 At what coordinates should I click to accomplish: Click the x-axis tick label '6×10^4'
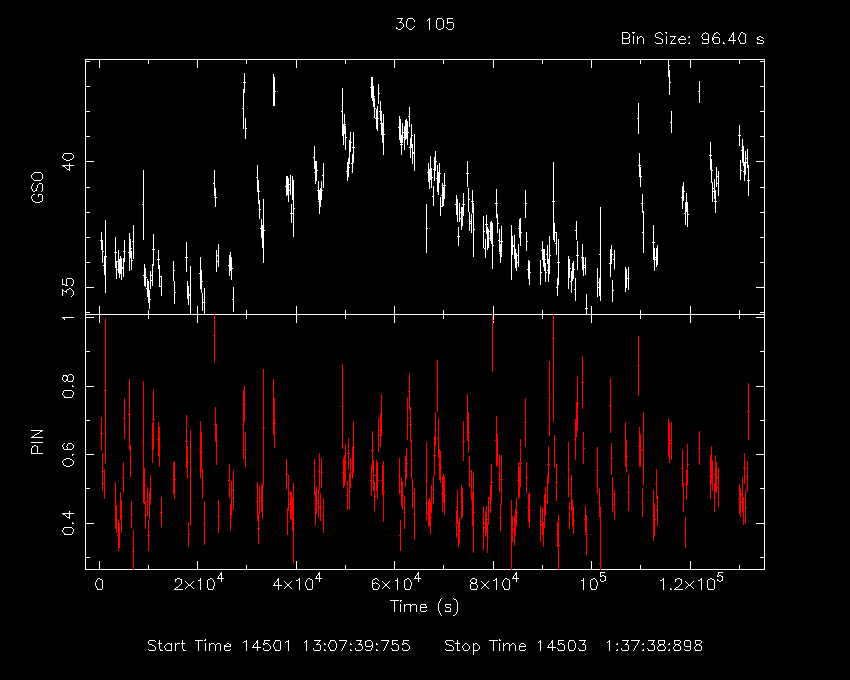pos(396,582)
